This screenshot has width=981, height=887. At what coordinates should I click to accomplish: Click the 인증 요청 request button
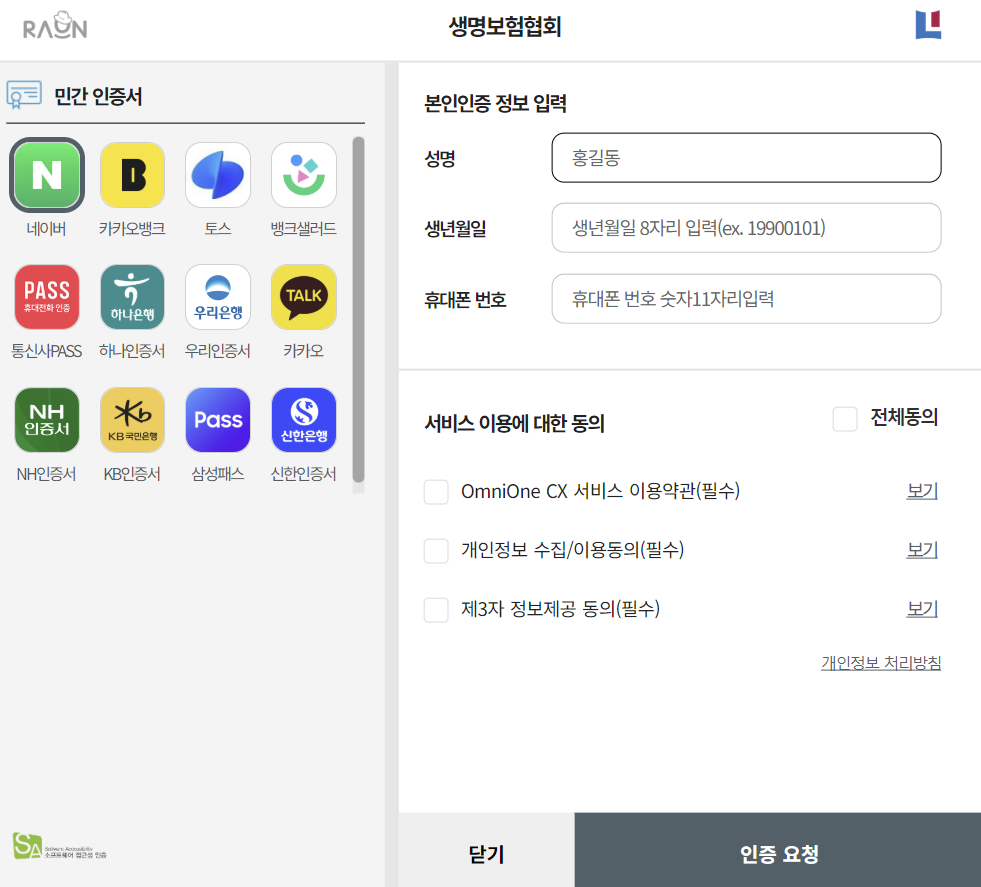tap(778, 850)
